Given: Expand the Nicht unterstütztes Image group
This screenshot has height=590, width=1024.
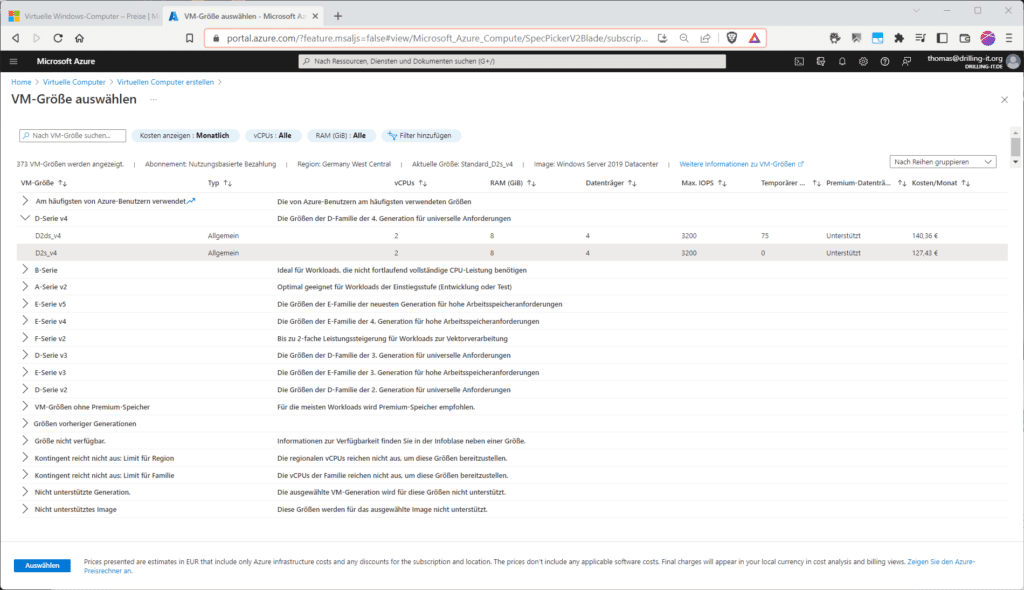Looking at the screenshot, I should (25, 509).
